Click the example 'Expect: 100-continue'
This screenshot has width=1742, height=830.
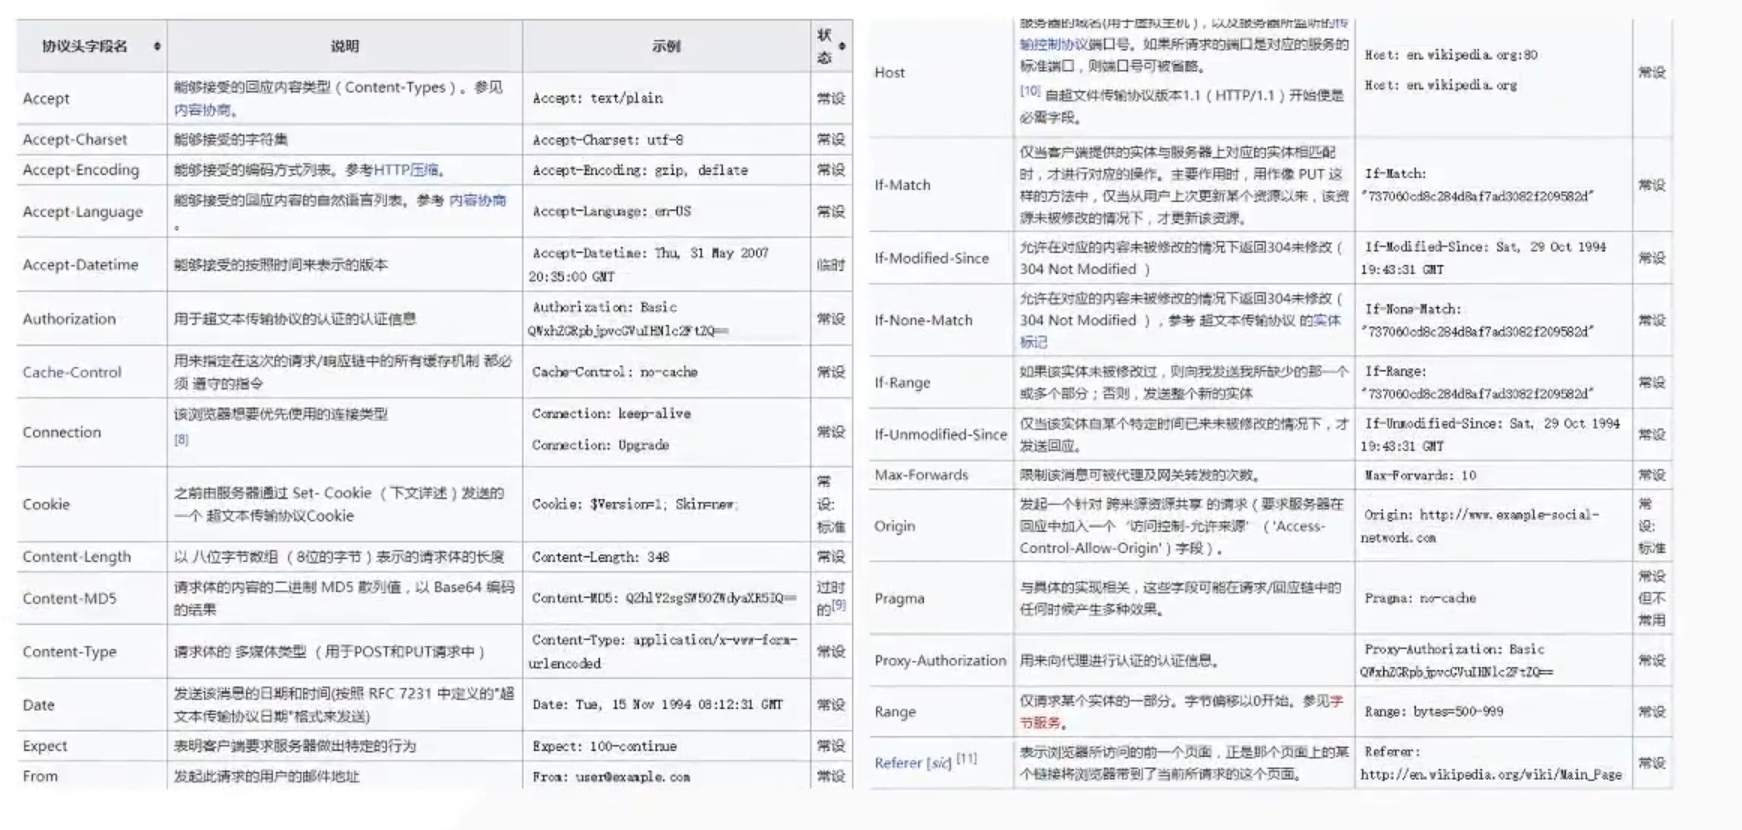tap(604, 746)
